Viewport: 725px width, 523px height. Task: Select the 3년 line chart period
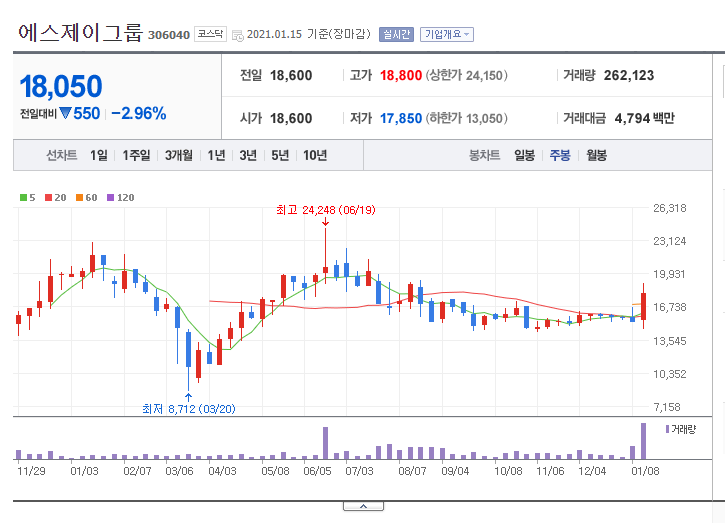pos(248,155)
